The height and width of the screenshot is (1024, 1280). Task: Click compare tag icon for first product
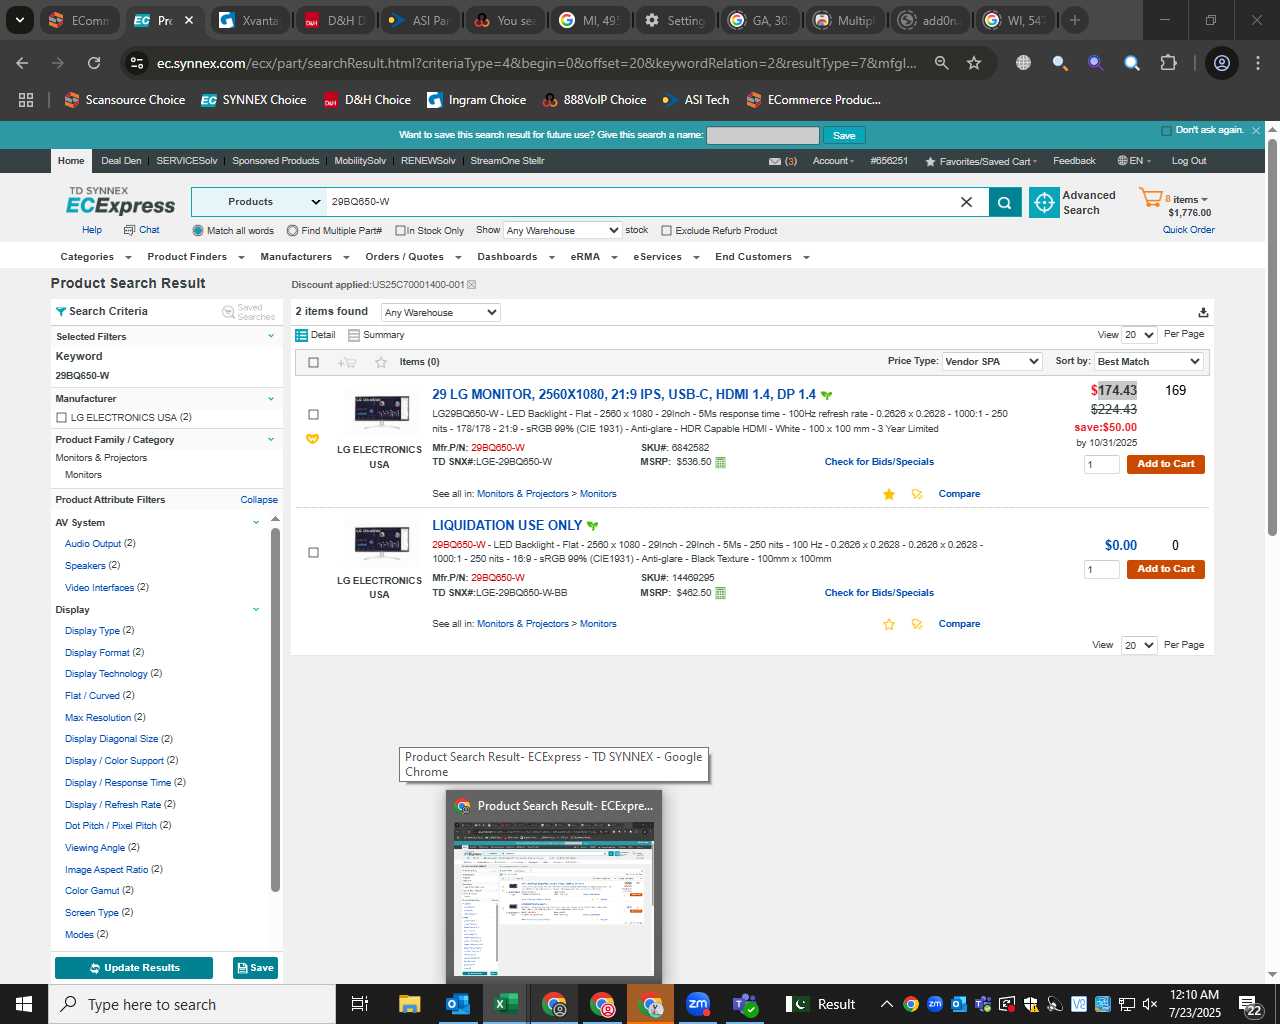[x=917, y=494]
